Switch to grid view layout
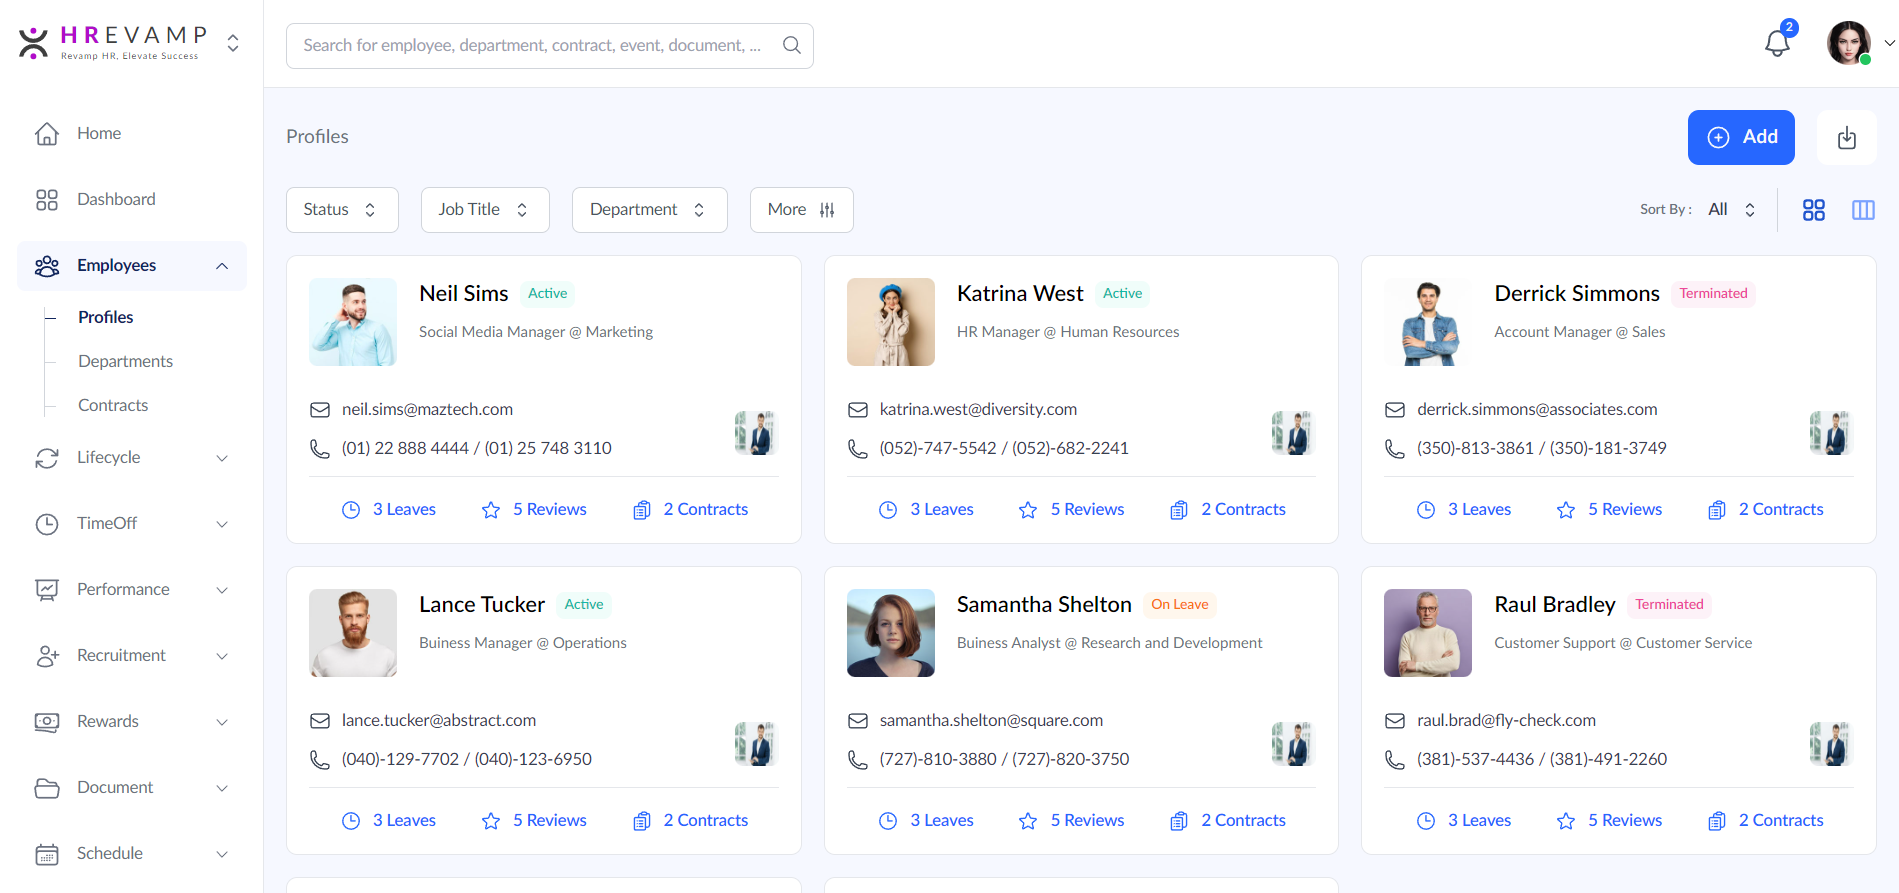Image resolution: width=1899 pixels, height=893 pixels. point(1813,210)
